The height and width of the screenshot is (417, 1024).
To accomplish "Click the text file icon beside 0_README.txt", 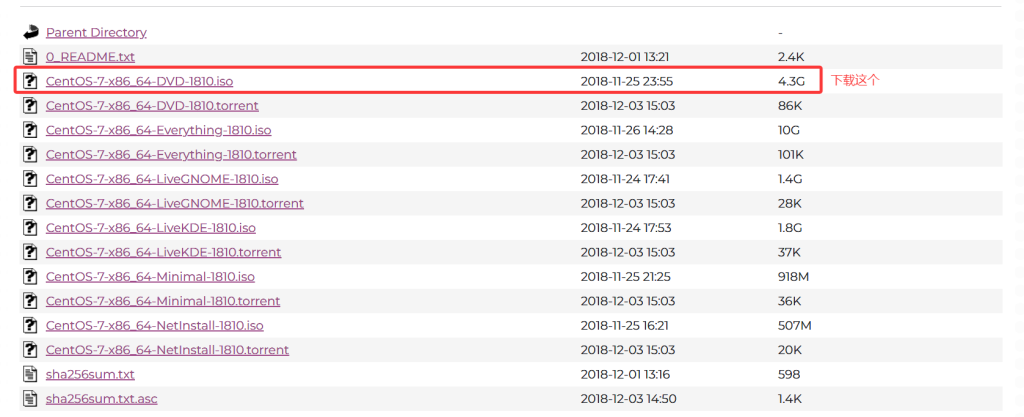I will tap(30, 57).
